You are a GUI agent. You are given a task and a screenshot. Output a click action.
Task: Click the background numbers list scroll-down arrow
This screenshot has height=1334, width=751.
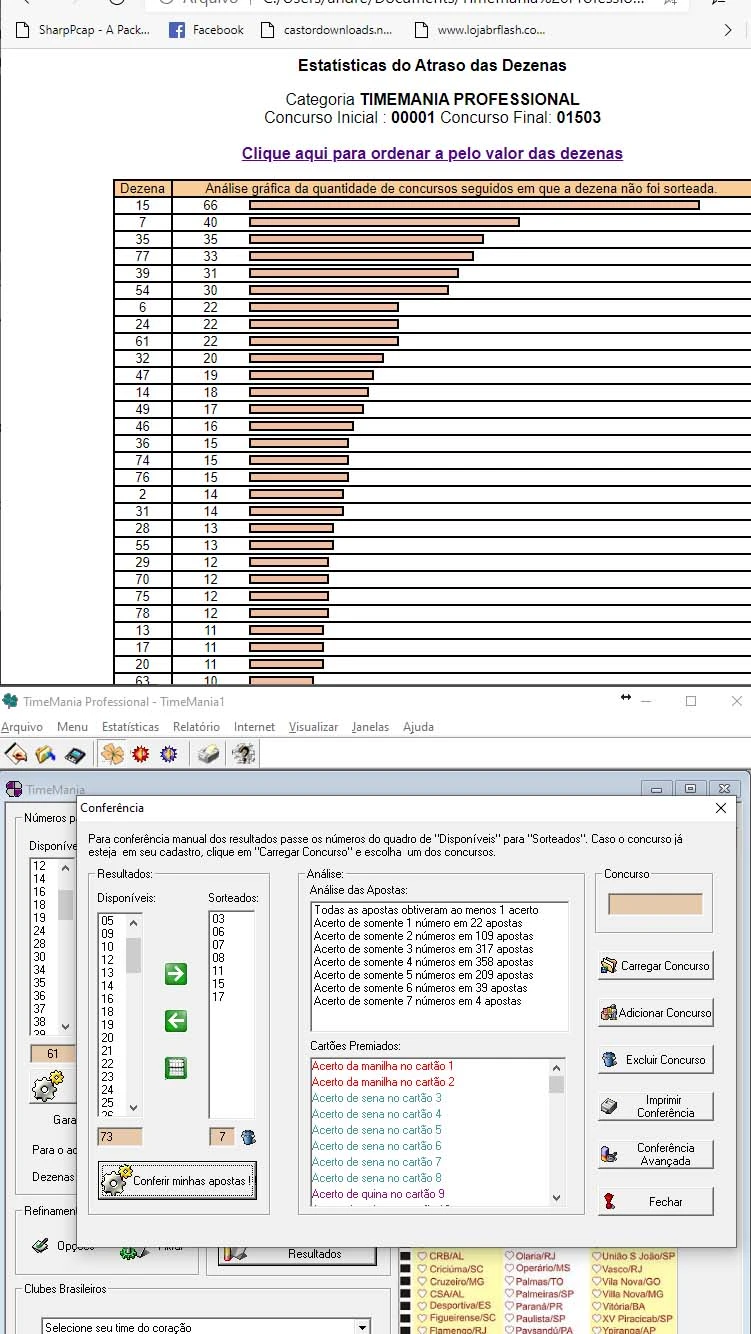point(66,1026)
